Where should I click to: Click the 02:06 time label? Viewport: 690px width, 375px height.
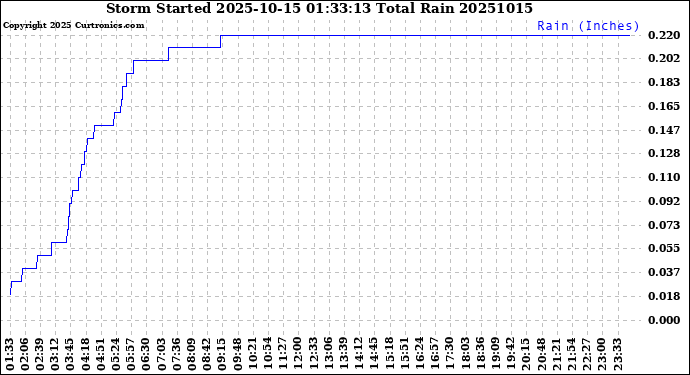pyautogui.click(x=26, y=355)
